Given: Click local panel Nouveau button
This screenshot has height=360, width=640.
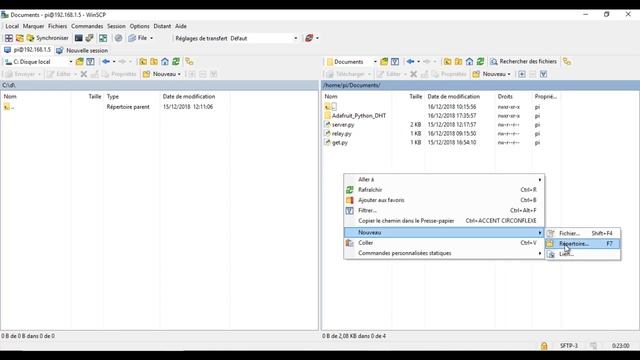Looking at the screenshot, I should (159, 74).
